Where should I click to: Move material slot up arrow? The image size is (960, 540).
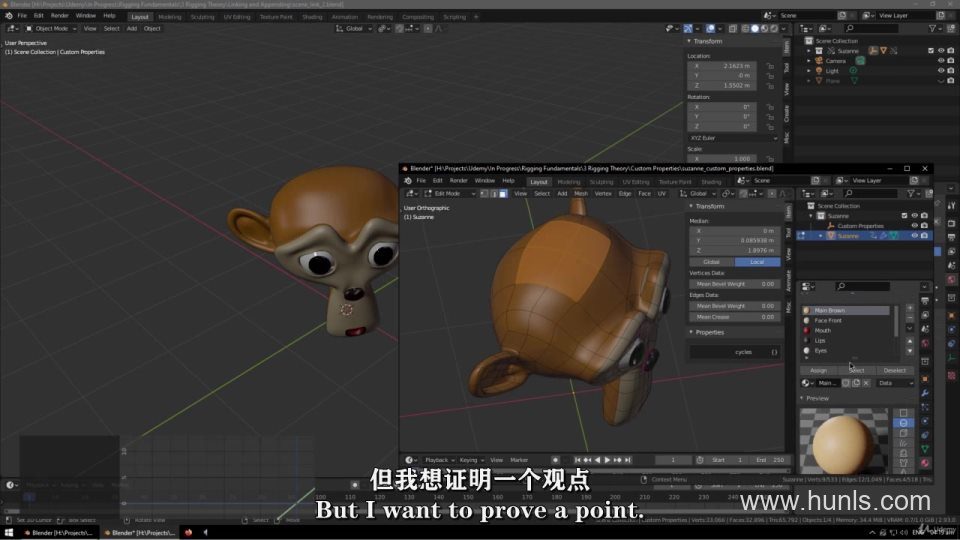[910, 342]
